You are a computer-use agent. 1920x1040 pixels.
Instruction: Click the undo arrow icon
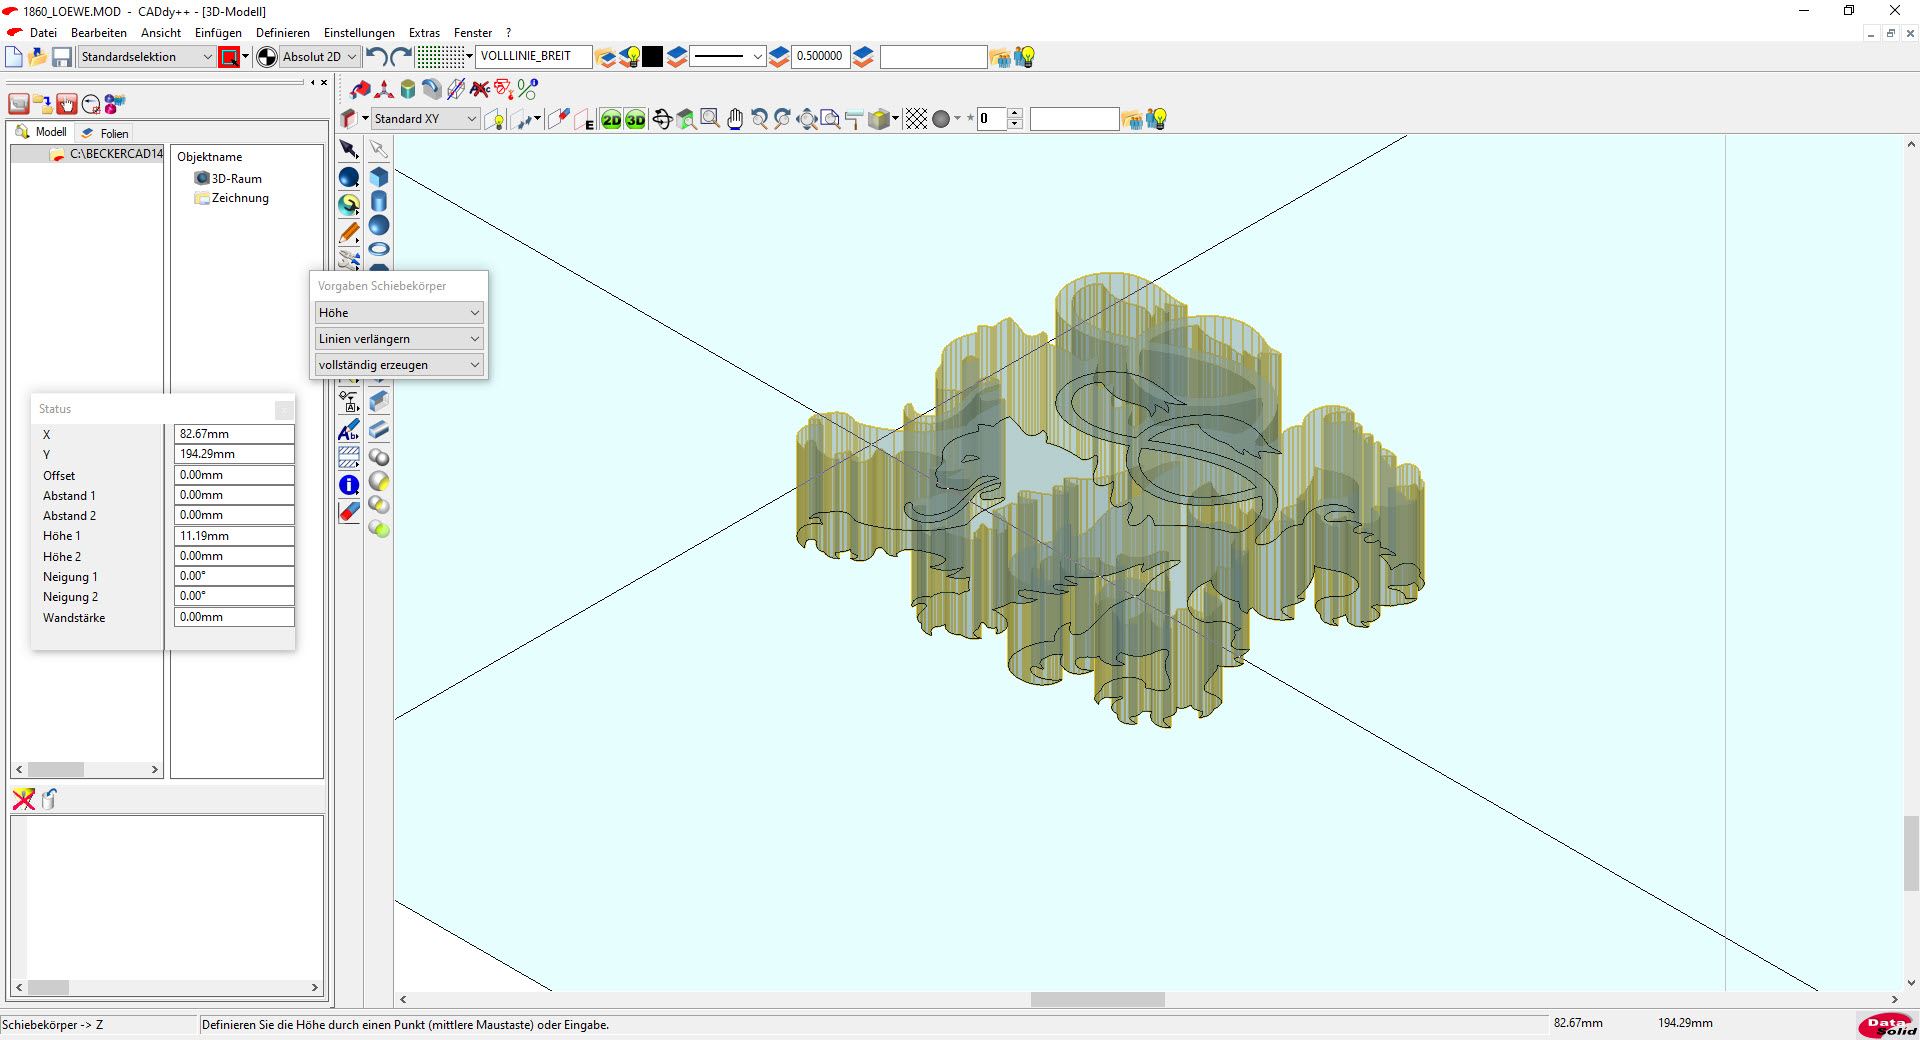coord(376,57)
